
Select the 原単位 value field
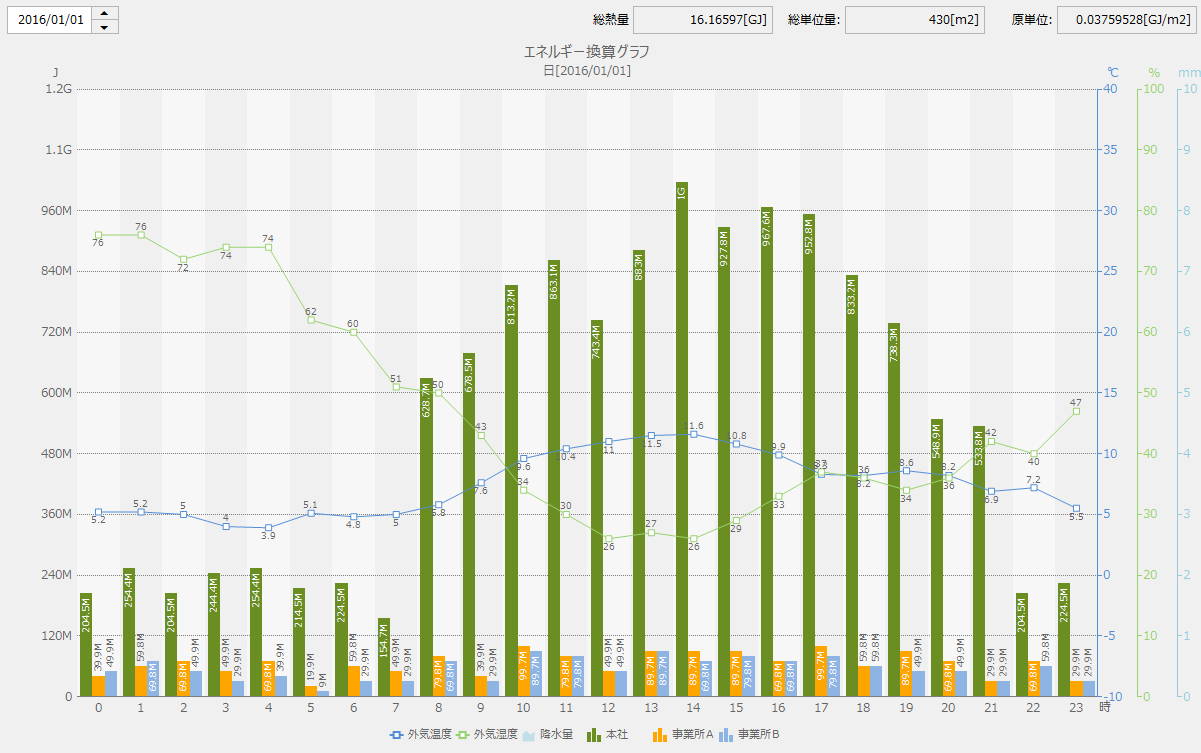pos(1125,20)
